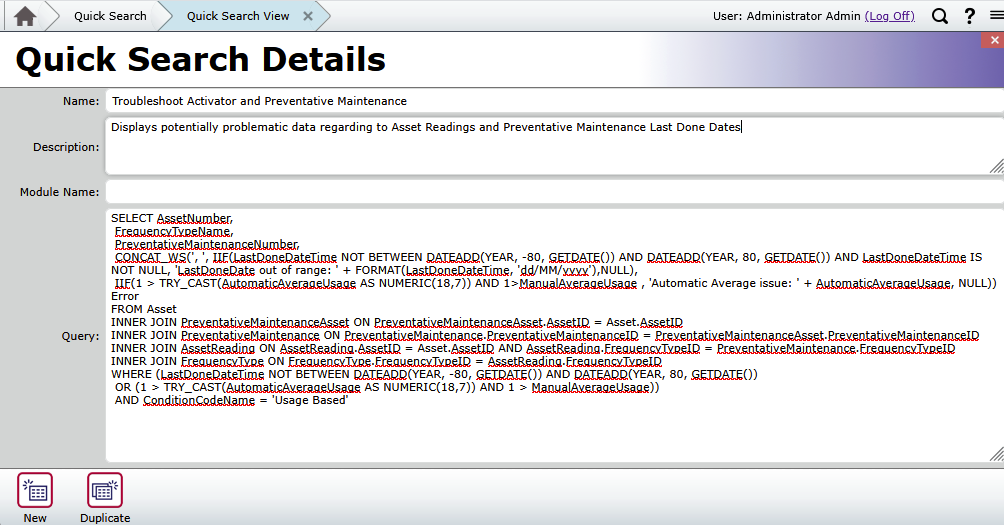Switch to the Quick Search tab
Viewport: 1004px width, 525px height.
pyautogui.click(x=110, y=16)
